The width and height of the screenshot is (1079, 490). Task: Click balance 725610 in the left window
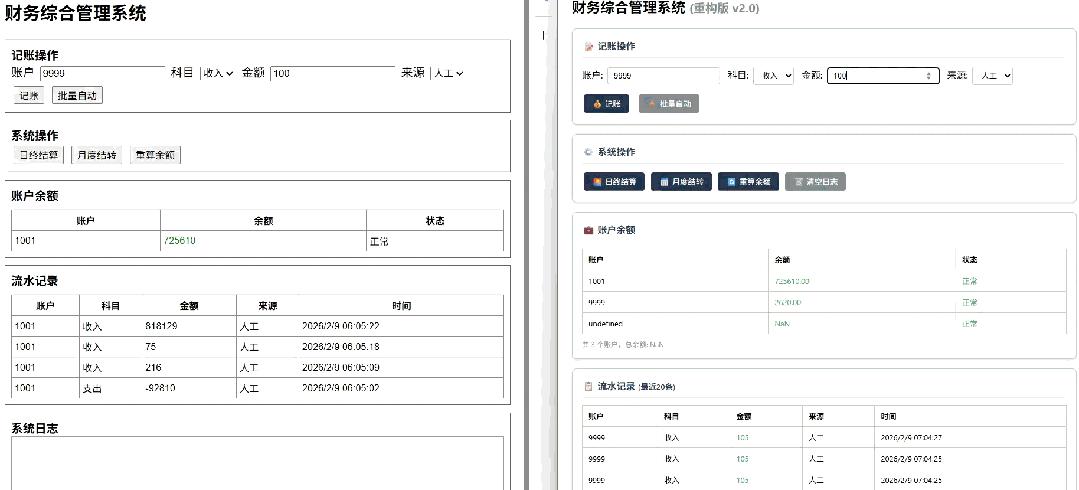180,241
